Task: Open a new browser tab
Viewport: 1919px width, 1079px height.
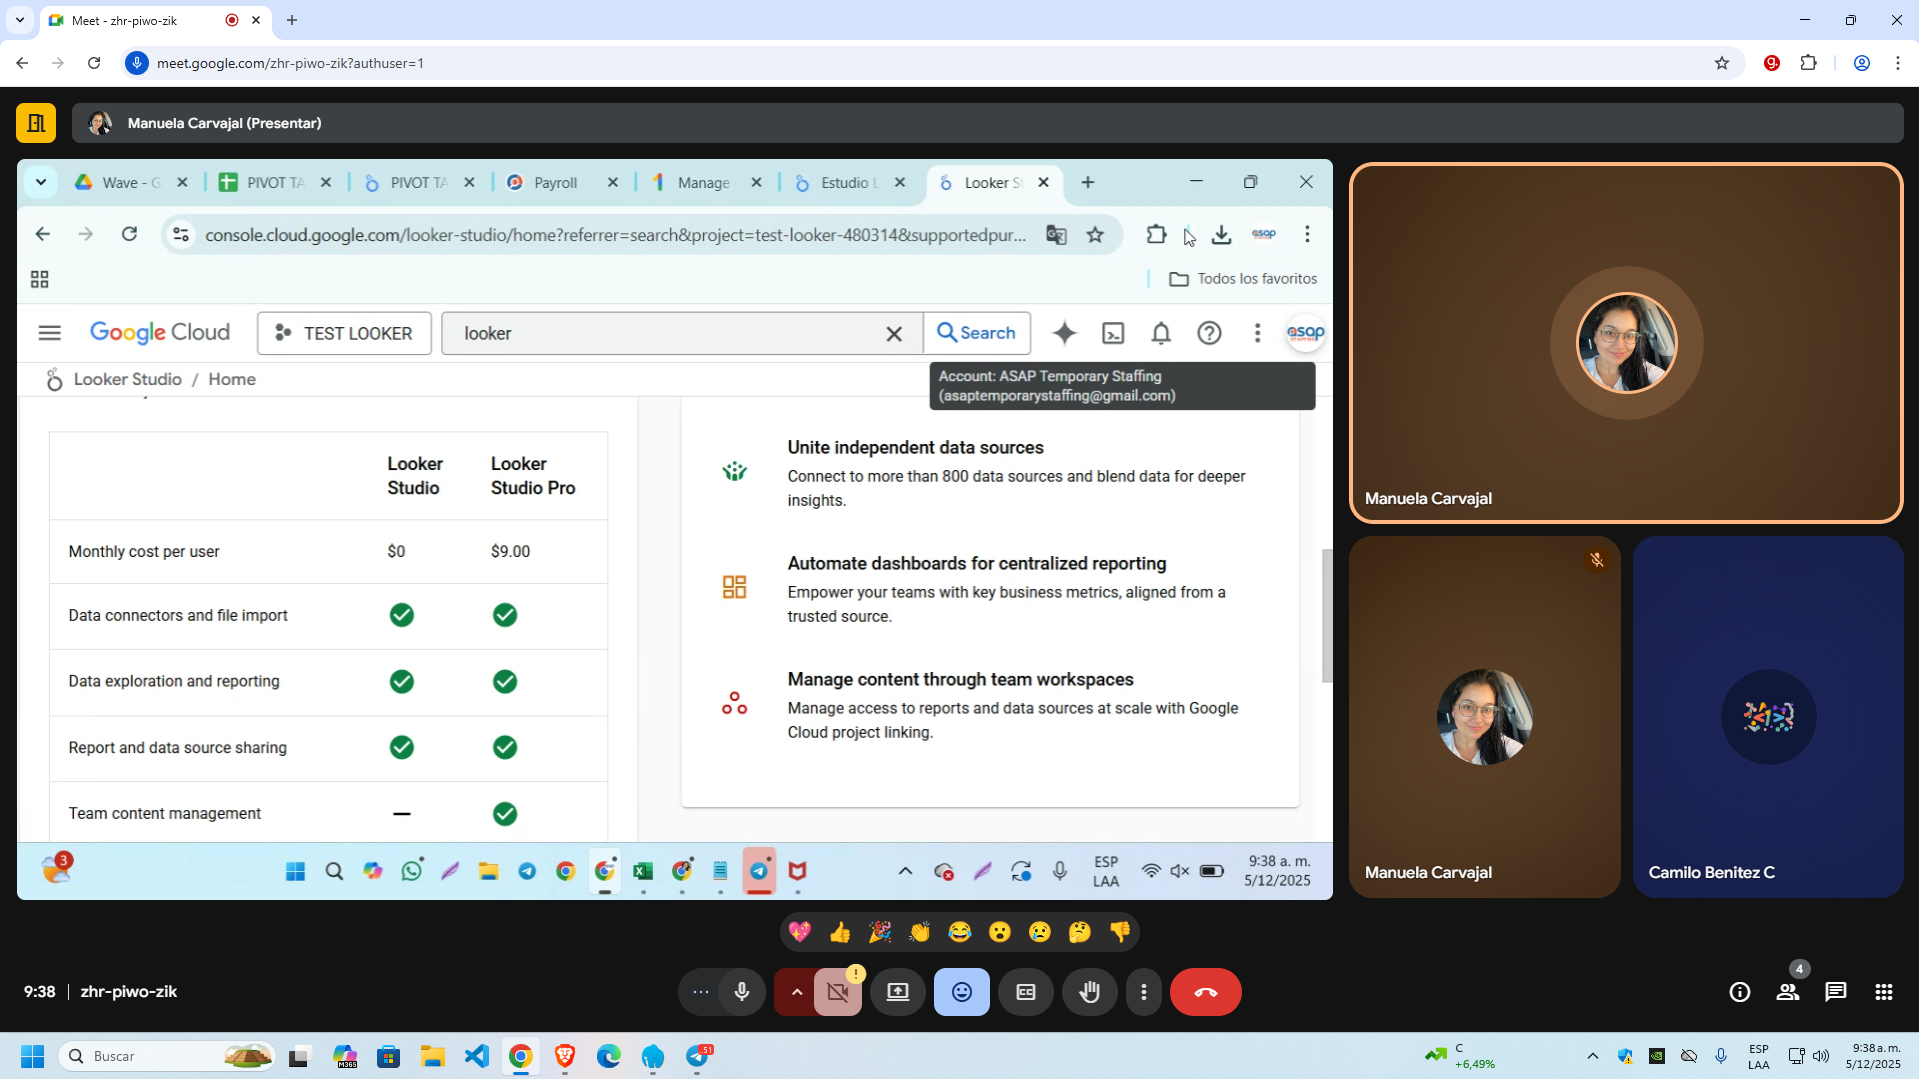Action: (x=292, y=20)
